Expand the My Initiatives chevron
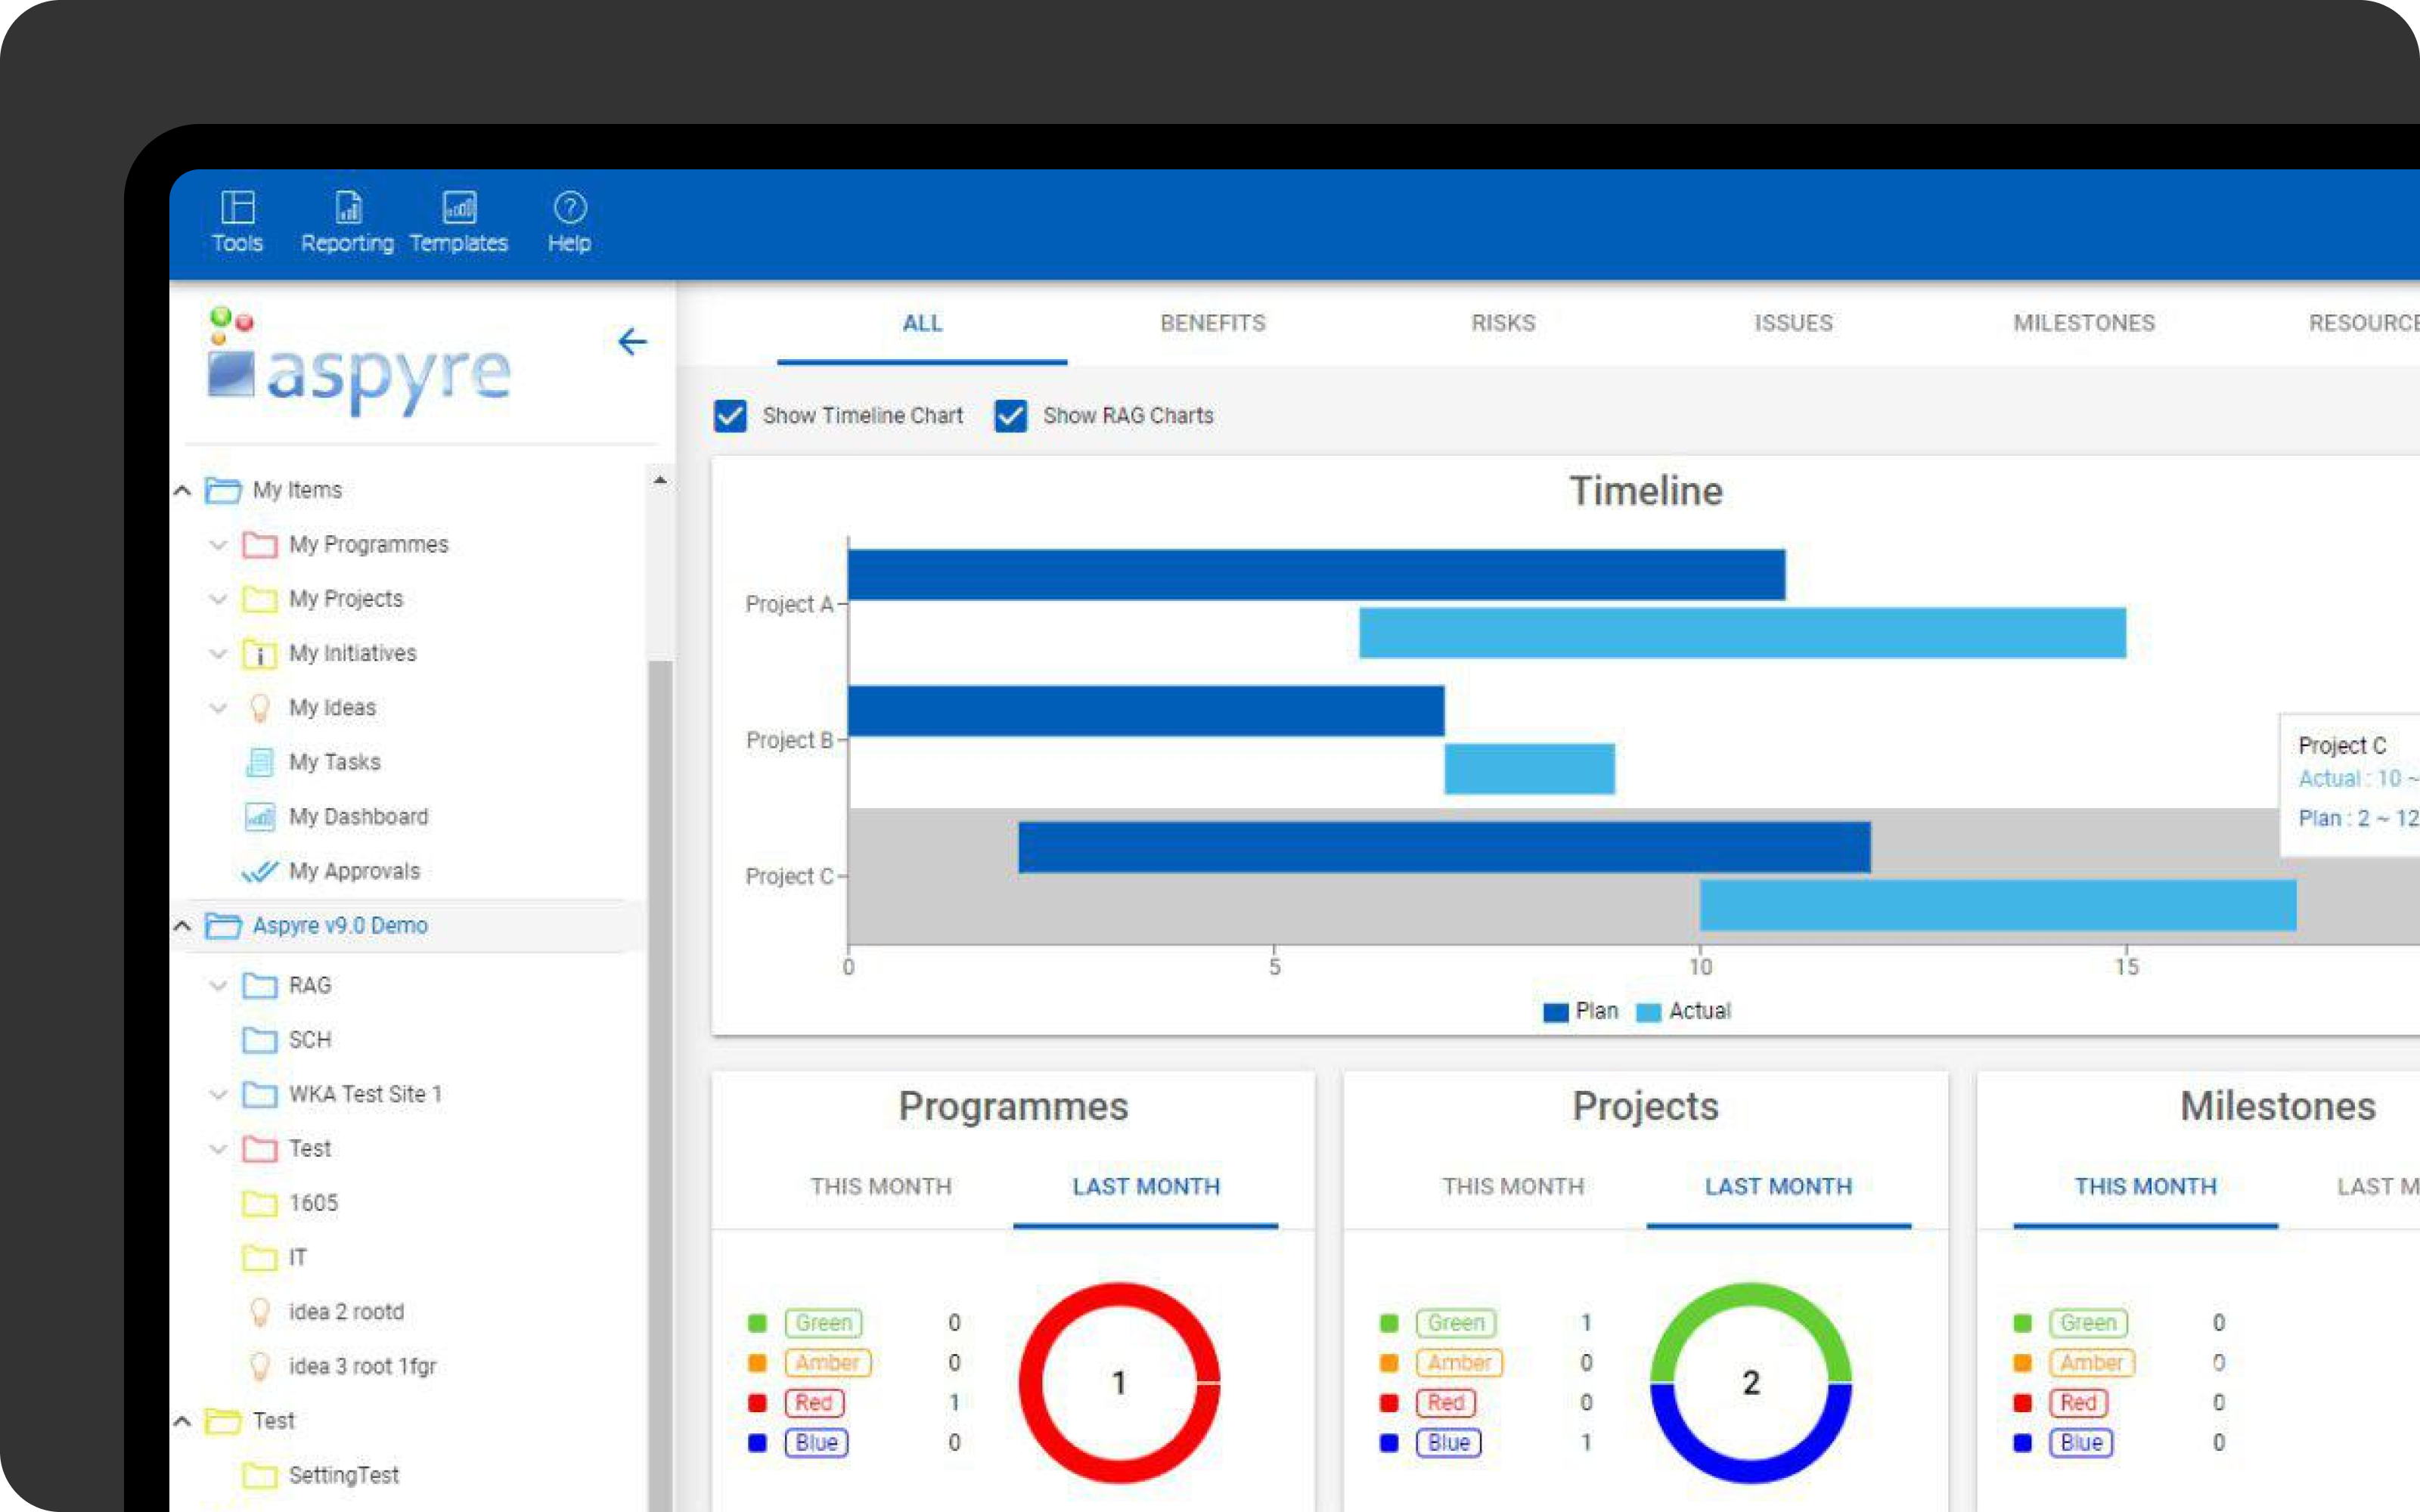 pyautogui.click(x=218, y=654)
